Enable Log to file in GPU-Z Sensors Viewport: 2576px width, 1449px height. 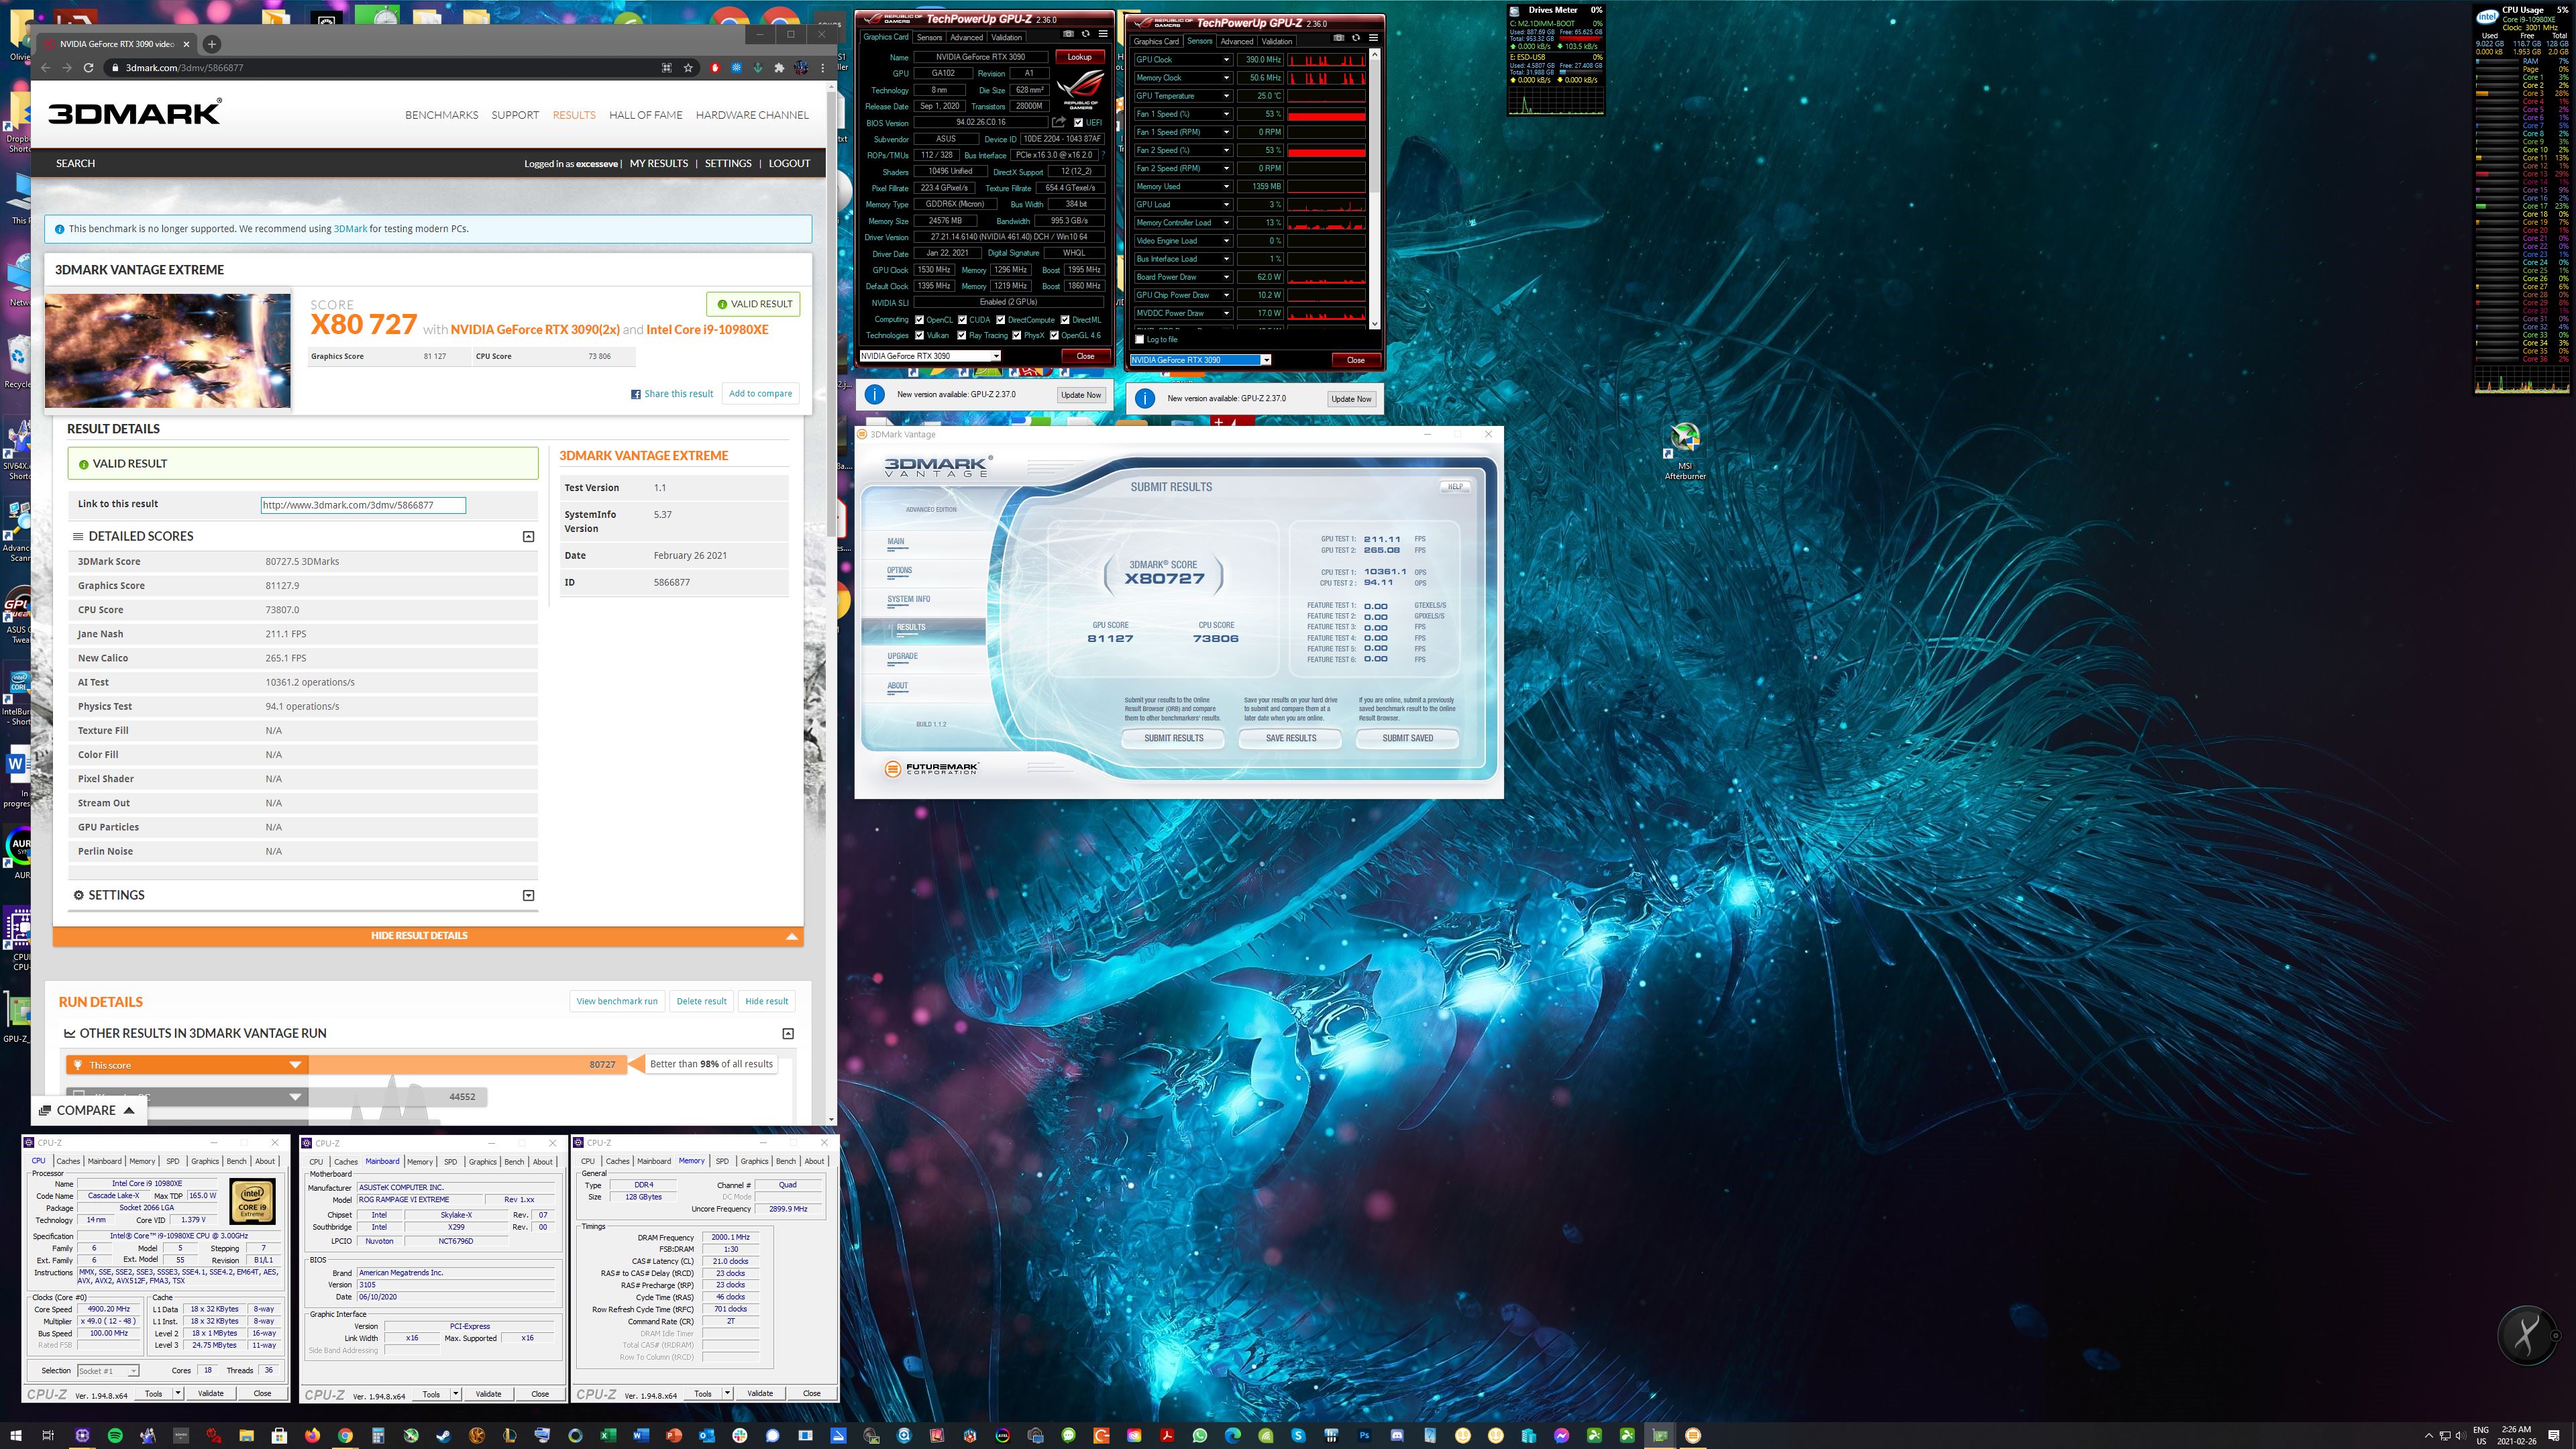click(x=1139, y=339)
